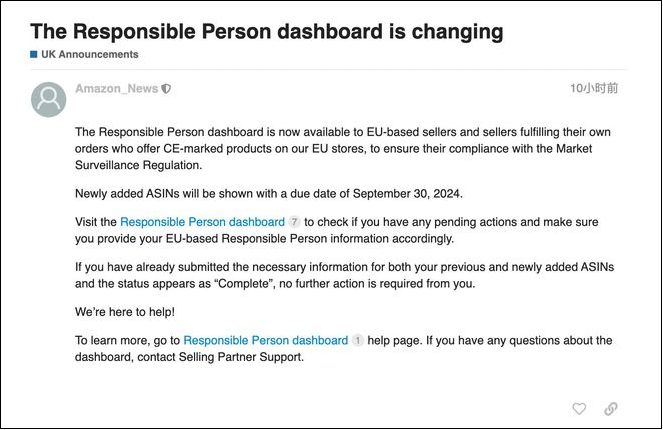Click the topic title about dashboard changing
This screenshot has width=663, height=430.
tap(266, 31)
